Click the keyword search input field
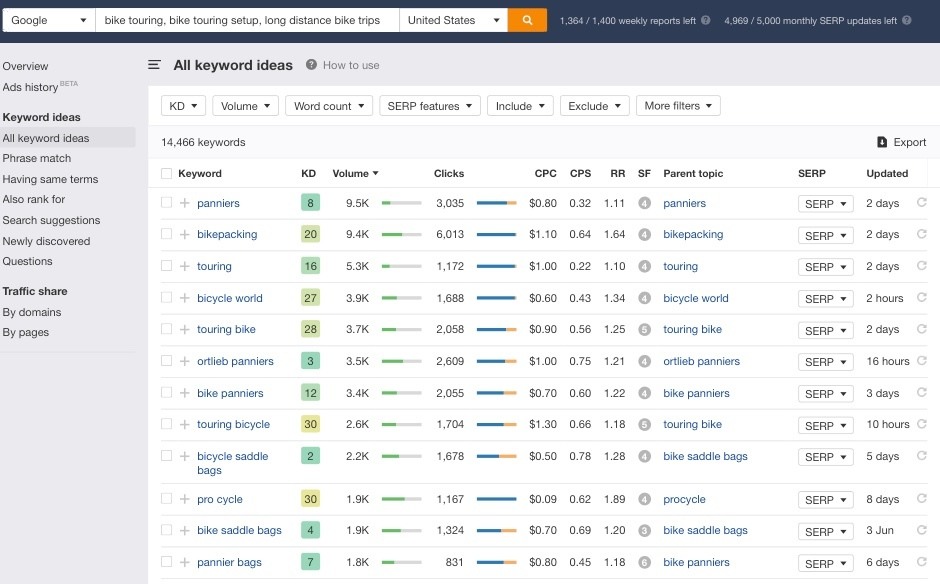The image size is (940, 584). pos(247,20)
